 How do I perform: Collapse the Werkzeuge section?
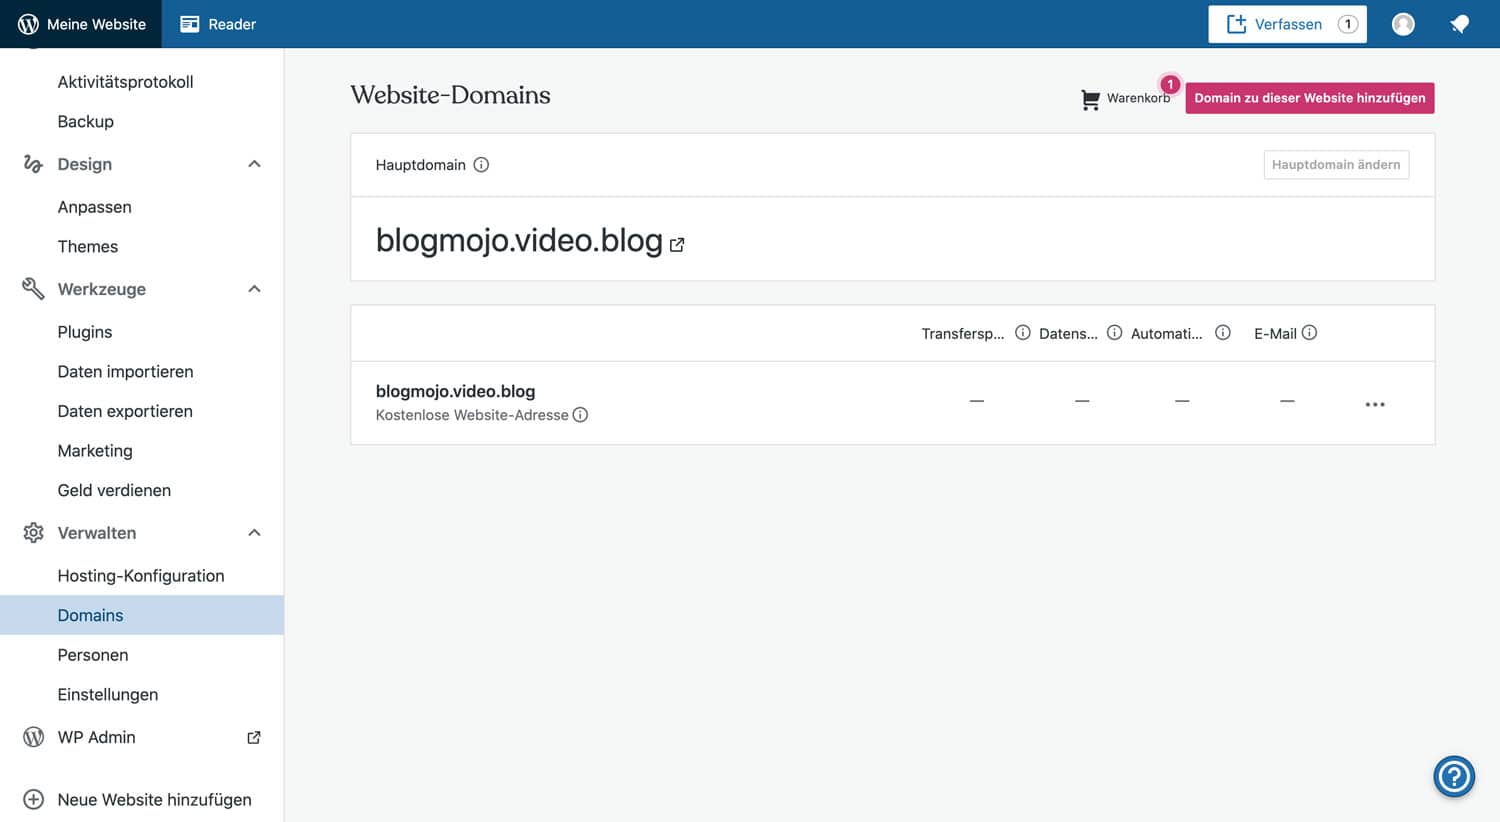tap(254, 288)
